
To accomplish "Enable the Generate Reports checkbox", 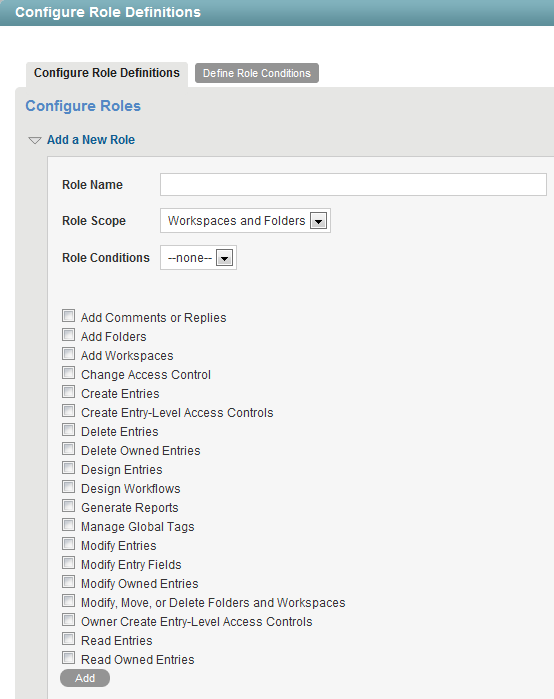I will (68, 506).
